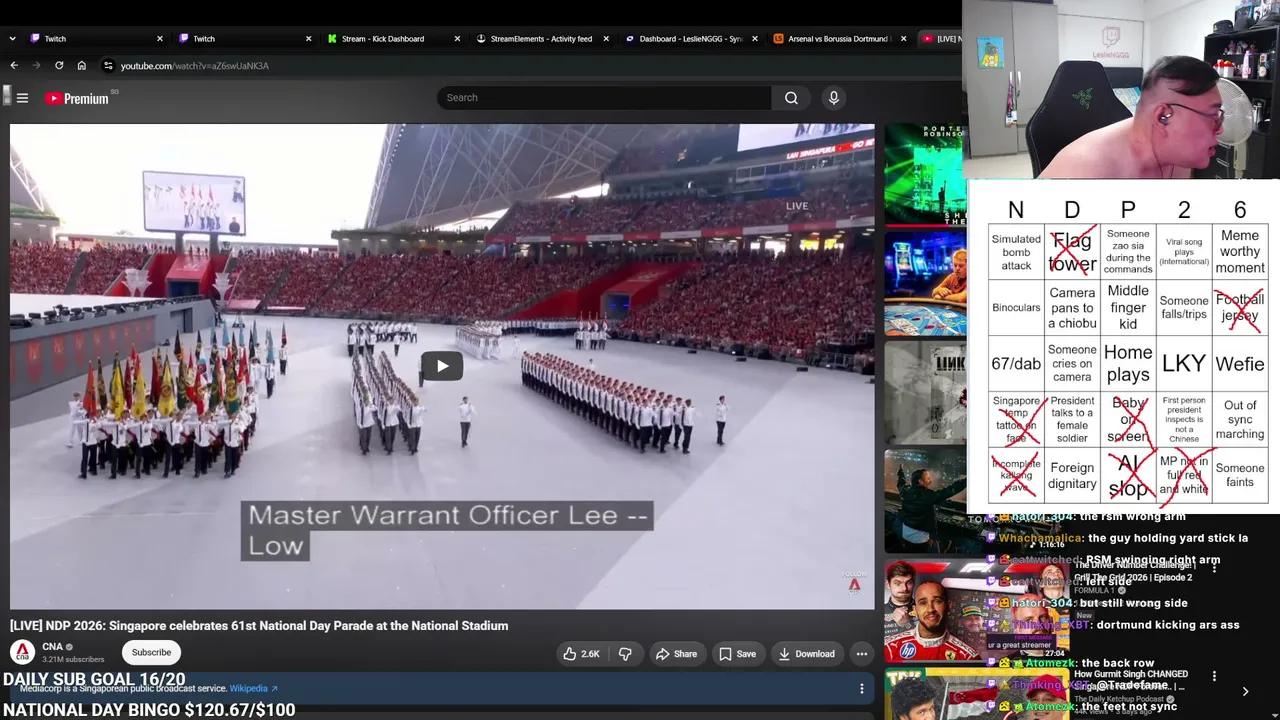Click the 'Someone faints' bingo square

tap(1240, 475)
